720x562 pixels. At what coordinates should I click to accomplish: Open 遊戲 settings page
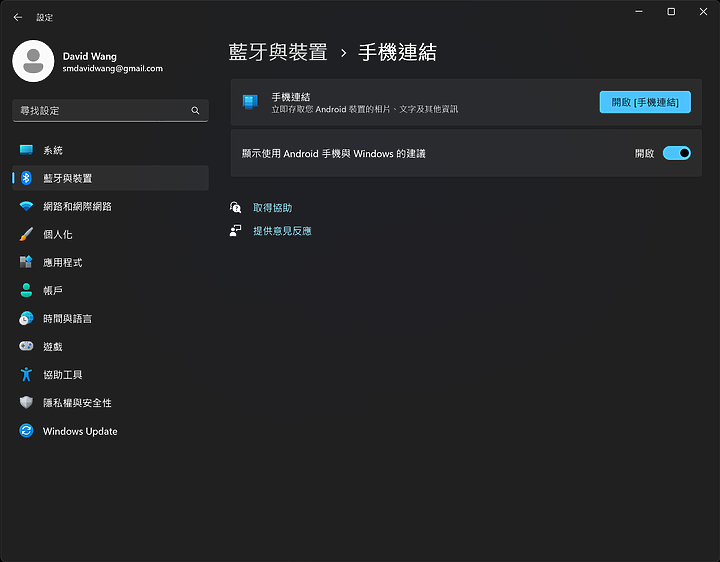110,346
